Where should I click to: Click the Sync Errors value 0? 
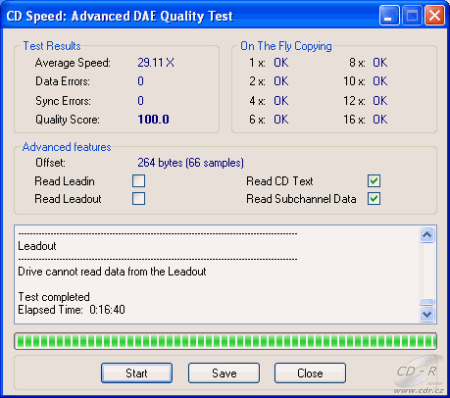coord(141,100)
